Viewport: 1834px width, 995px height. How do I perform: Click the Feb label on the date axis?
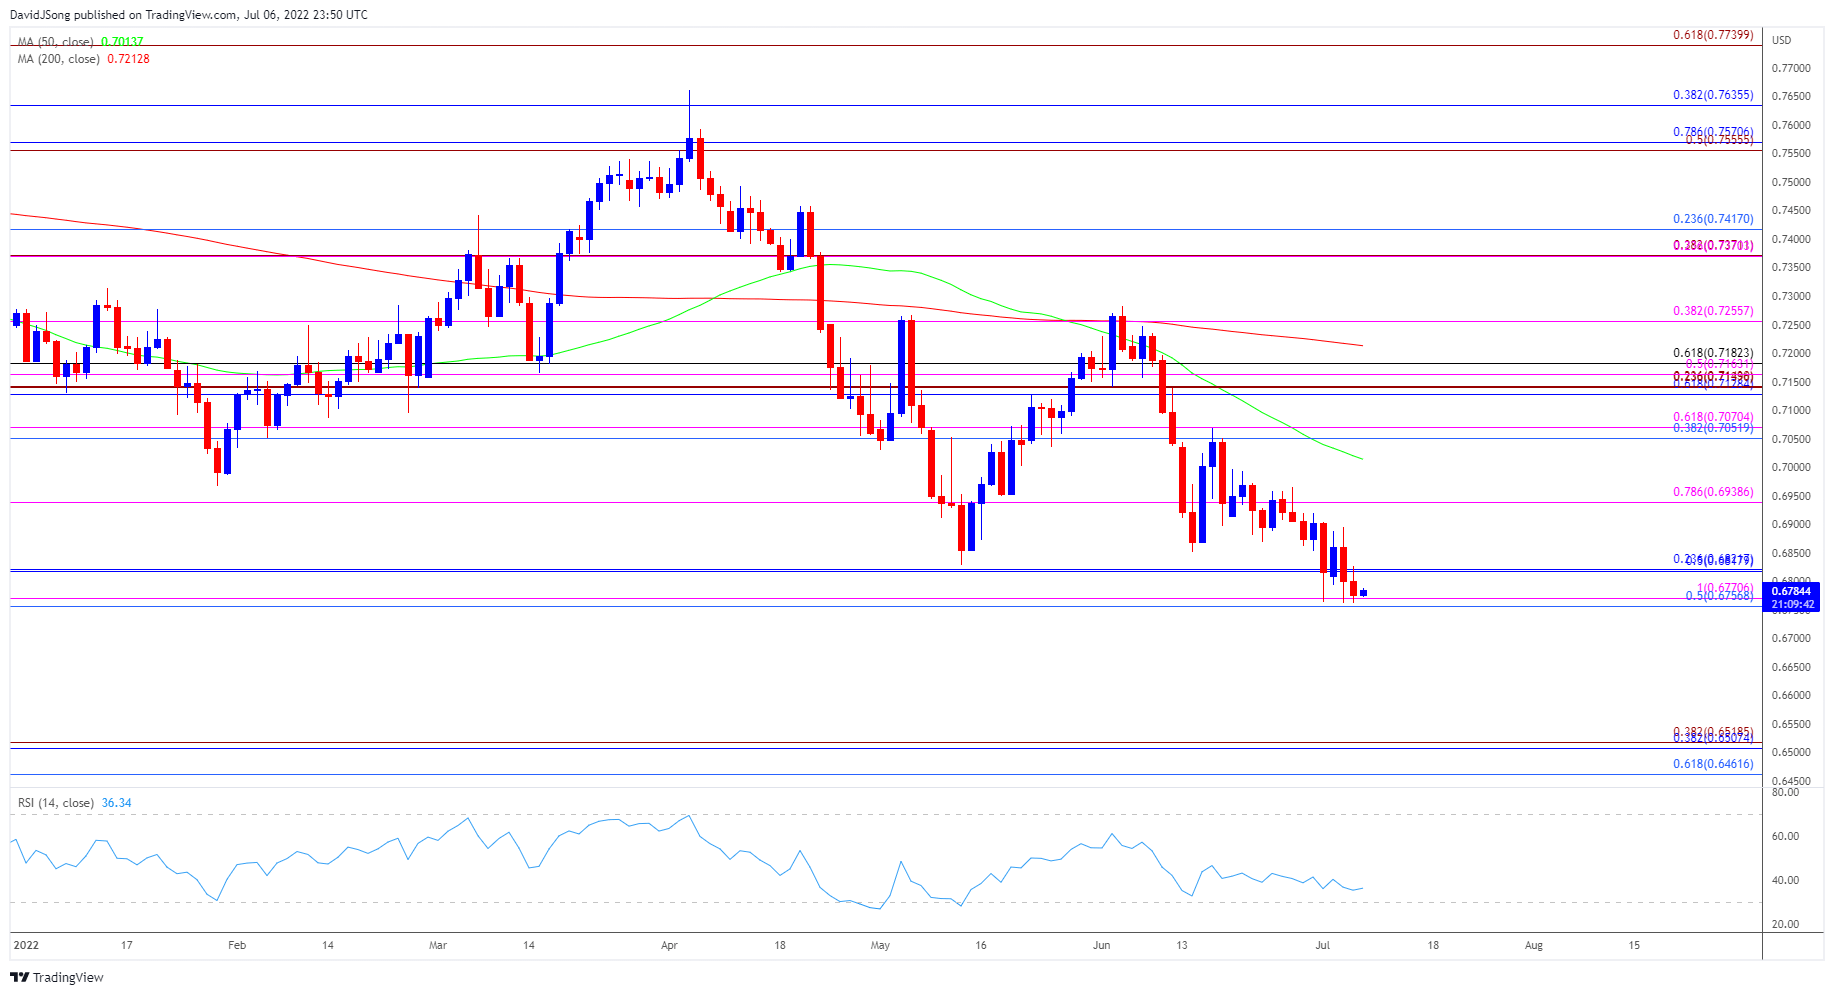237,945
